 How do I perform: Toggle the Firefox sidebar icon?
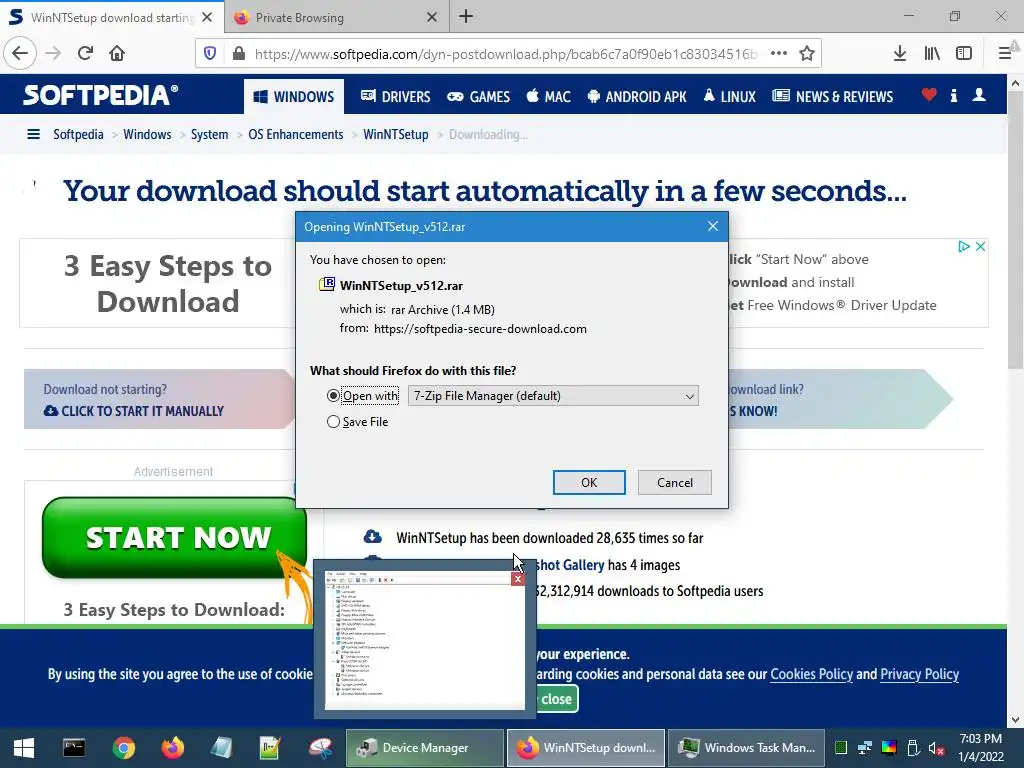[964, 54]
